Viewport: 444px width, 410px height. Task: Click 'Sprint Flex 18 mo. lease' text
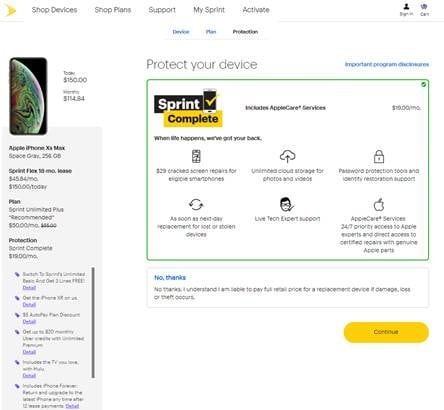click(40, 171)
